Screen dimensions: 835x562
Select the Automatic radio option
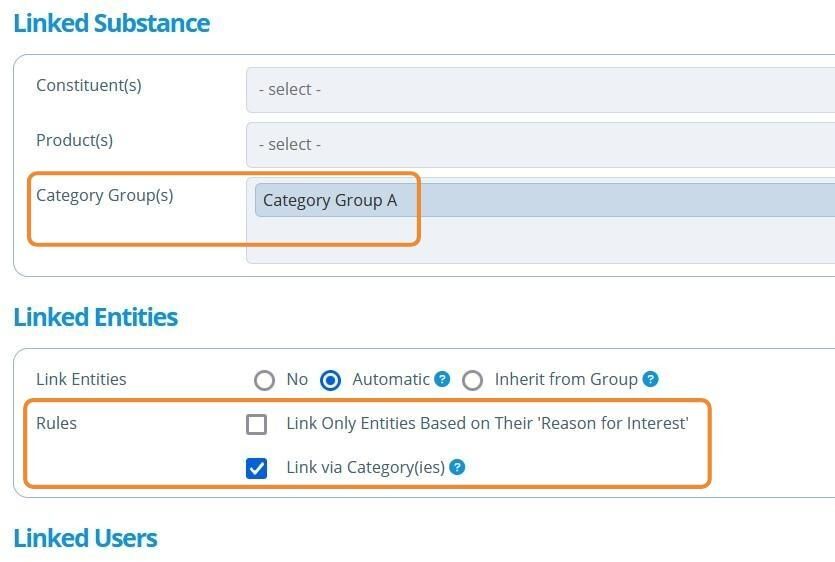click(330, 380)
